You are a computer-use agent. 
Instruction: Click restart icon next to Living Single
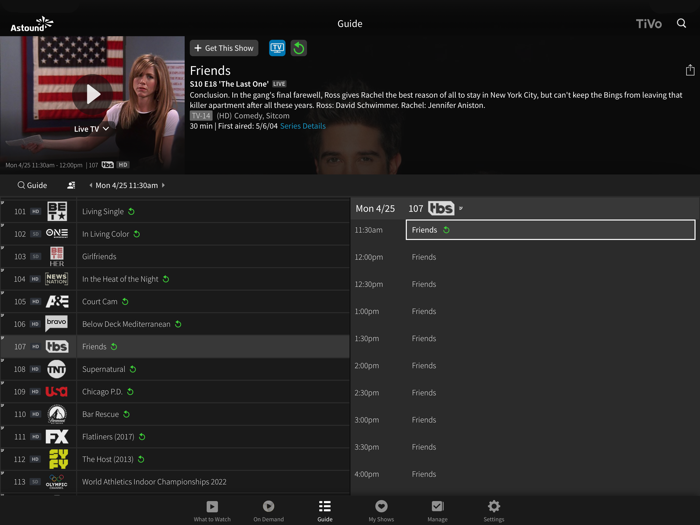[x=131, y=211]
